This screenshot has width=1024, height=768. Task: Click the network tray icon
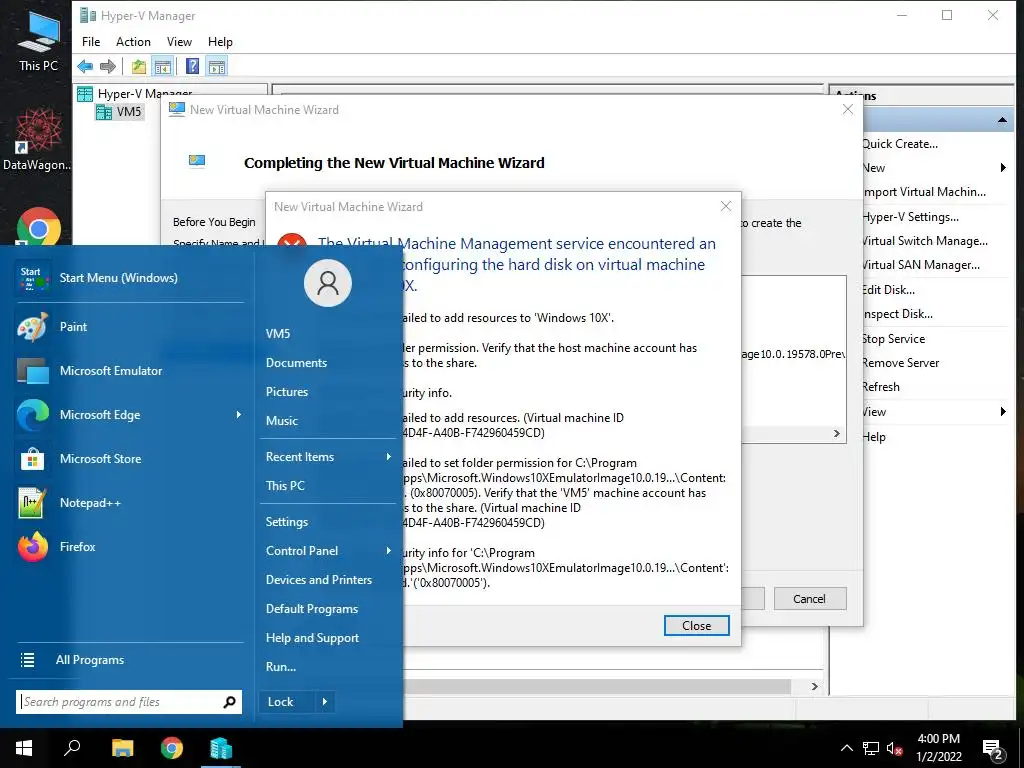(871, 748)
